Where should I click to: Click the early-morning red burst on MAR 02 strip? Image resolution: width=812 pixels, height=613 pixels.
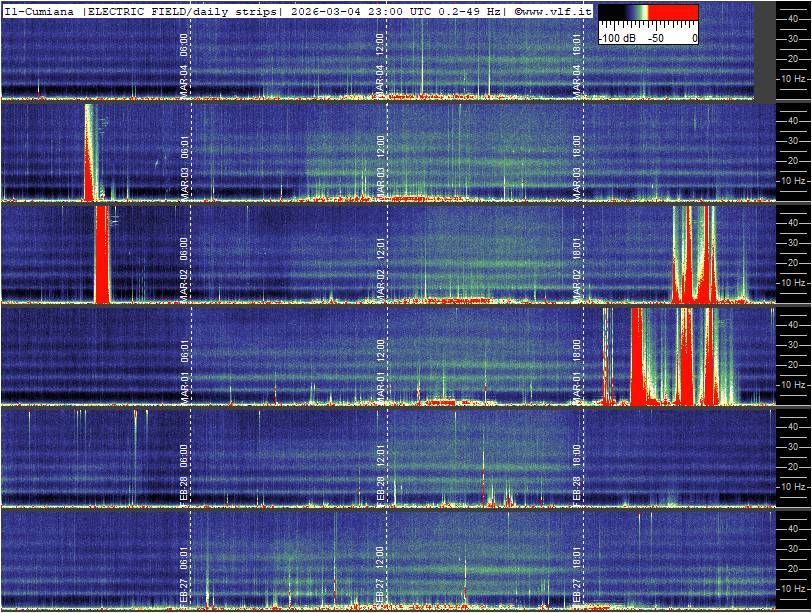(x=101, y=255)
